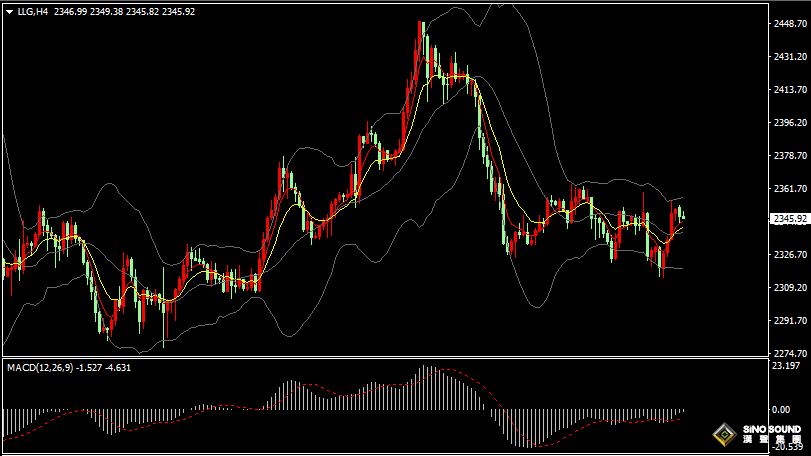Screen dimensions: 811x456
Task: Click the 2396.20 price axis label
Action: tap(789, 122)
